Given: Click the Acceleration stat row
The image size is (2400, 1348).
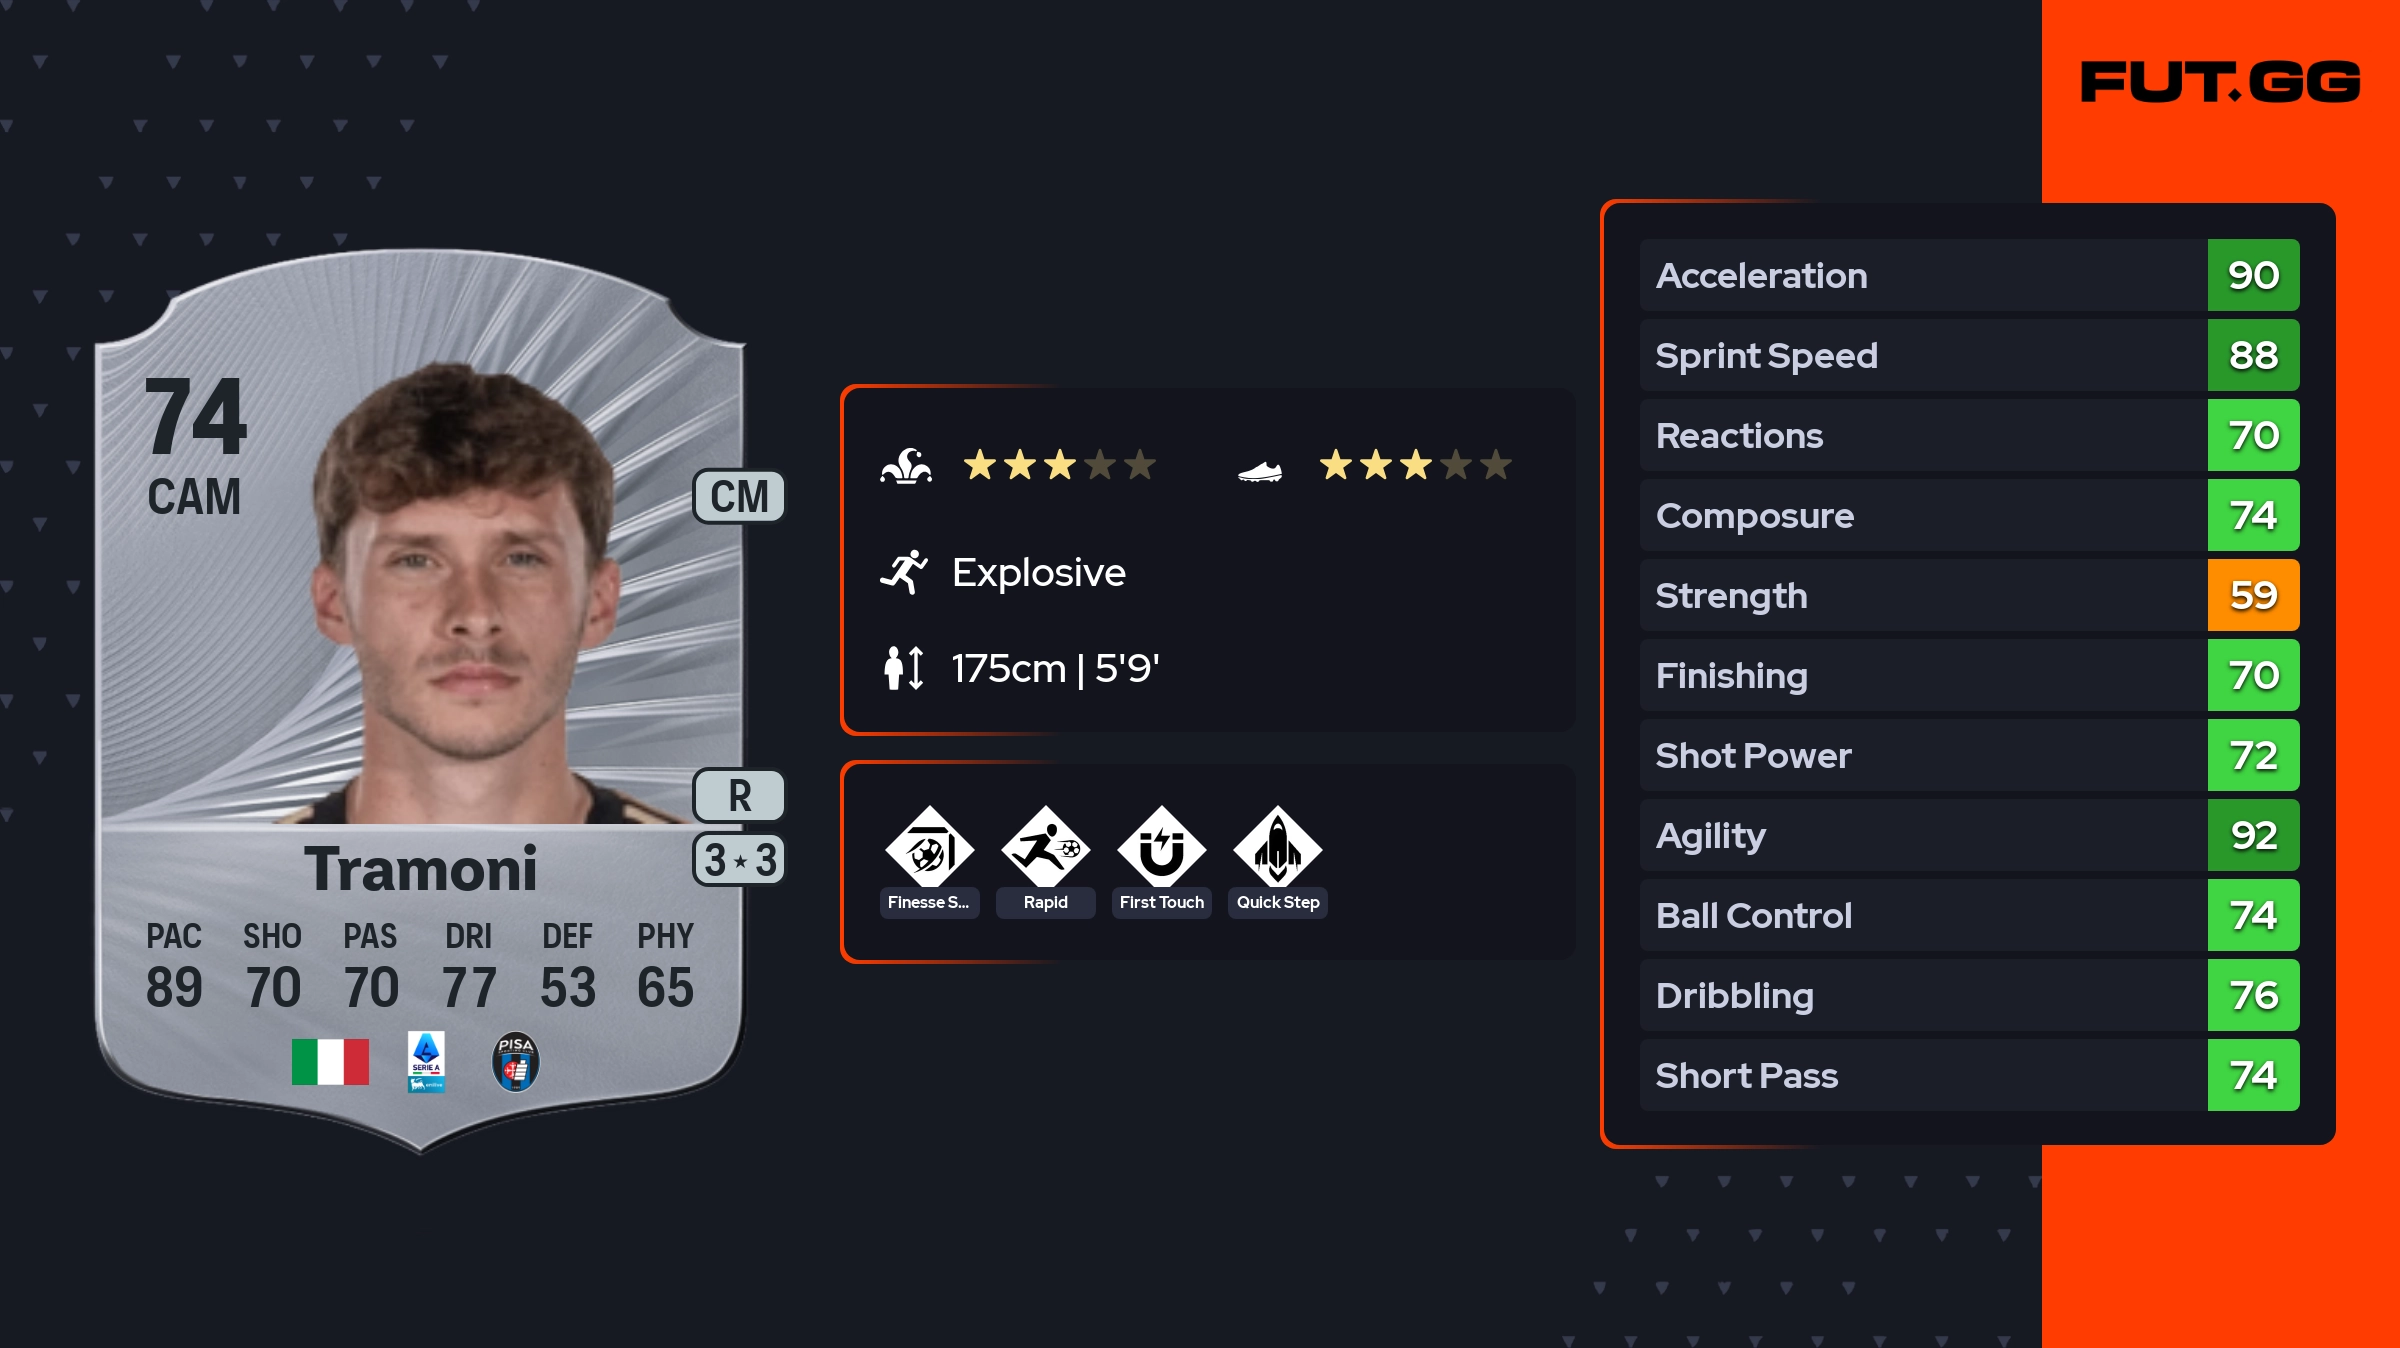Looking at the screenshot, I should [1922, 275].
